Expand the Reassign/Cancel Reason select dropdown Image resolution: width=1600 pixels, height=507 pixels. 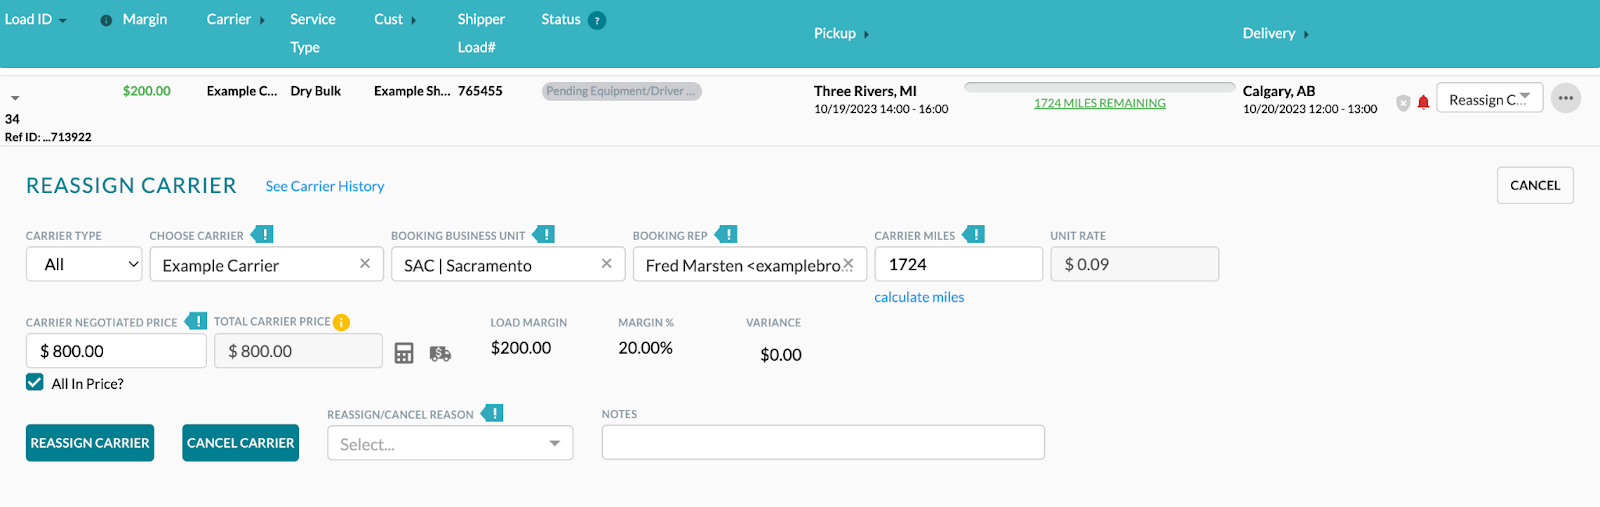pyautogui.click(x=450, y=443)
